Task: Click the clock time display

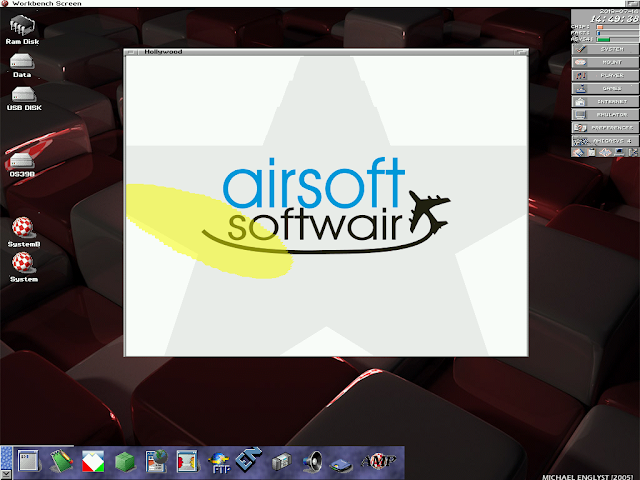Action: pos(614,19)
